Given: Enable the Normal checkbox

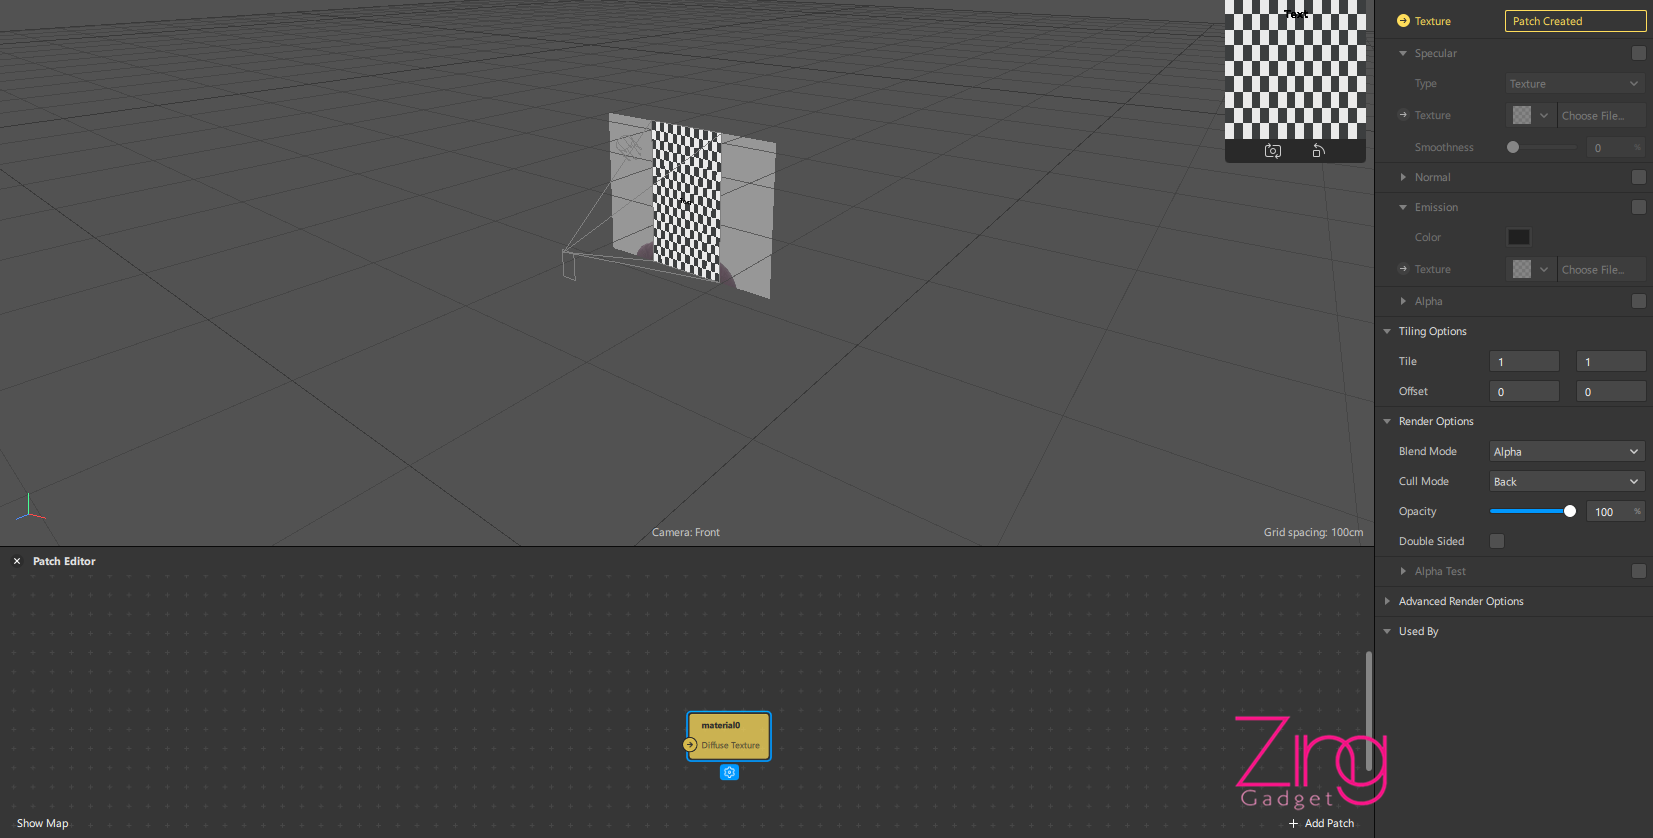Looking at the screenshot, I should pos(1638,177).
